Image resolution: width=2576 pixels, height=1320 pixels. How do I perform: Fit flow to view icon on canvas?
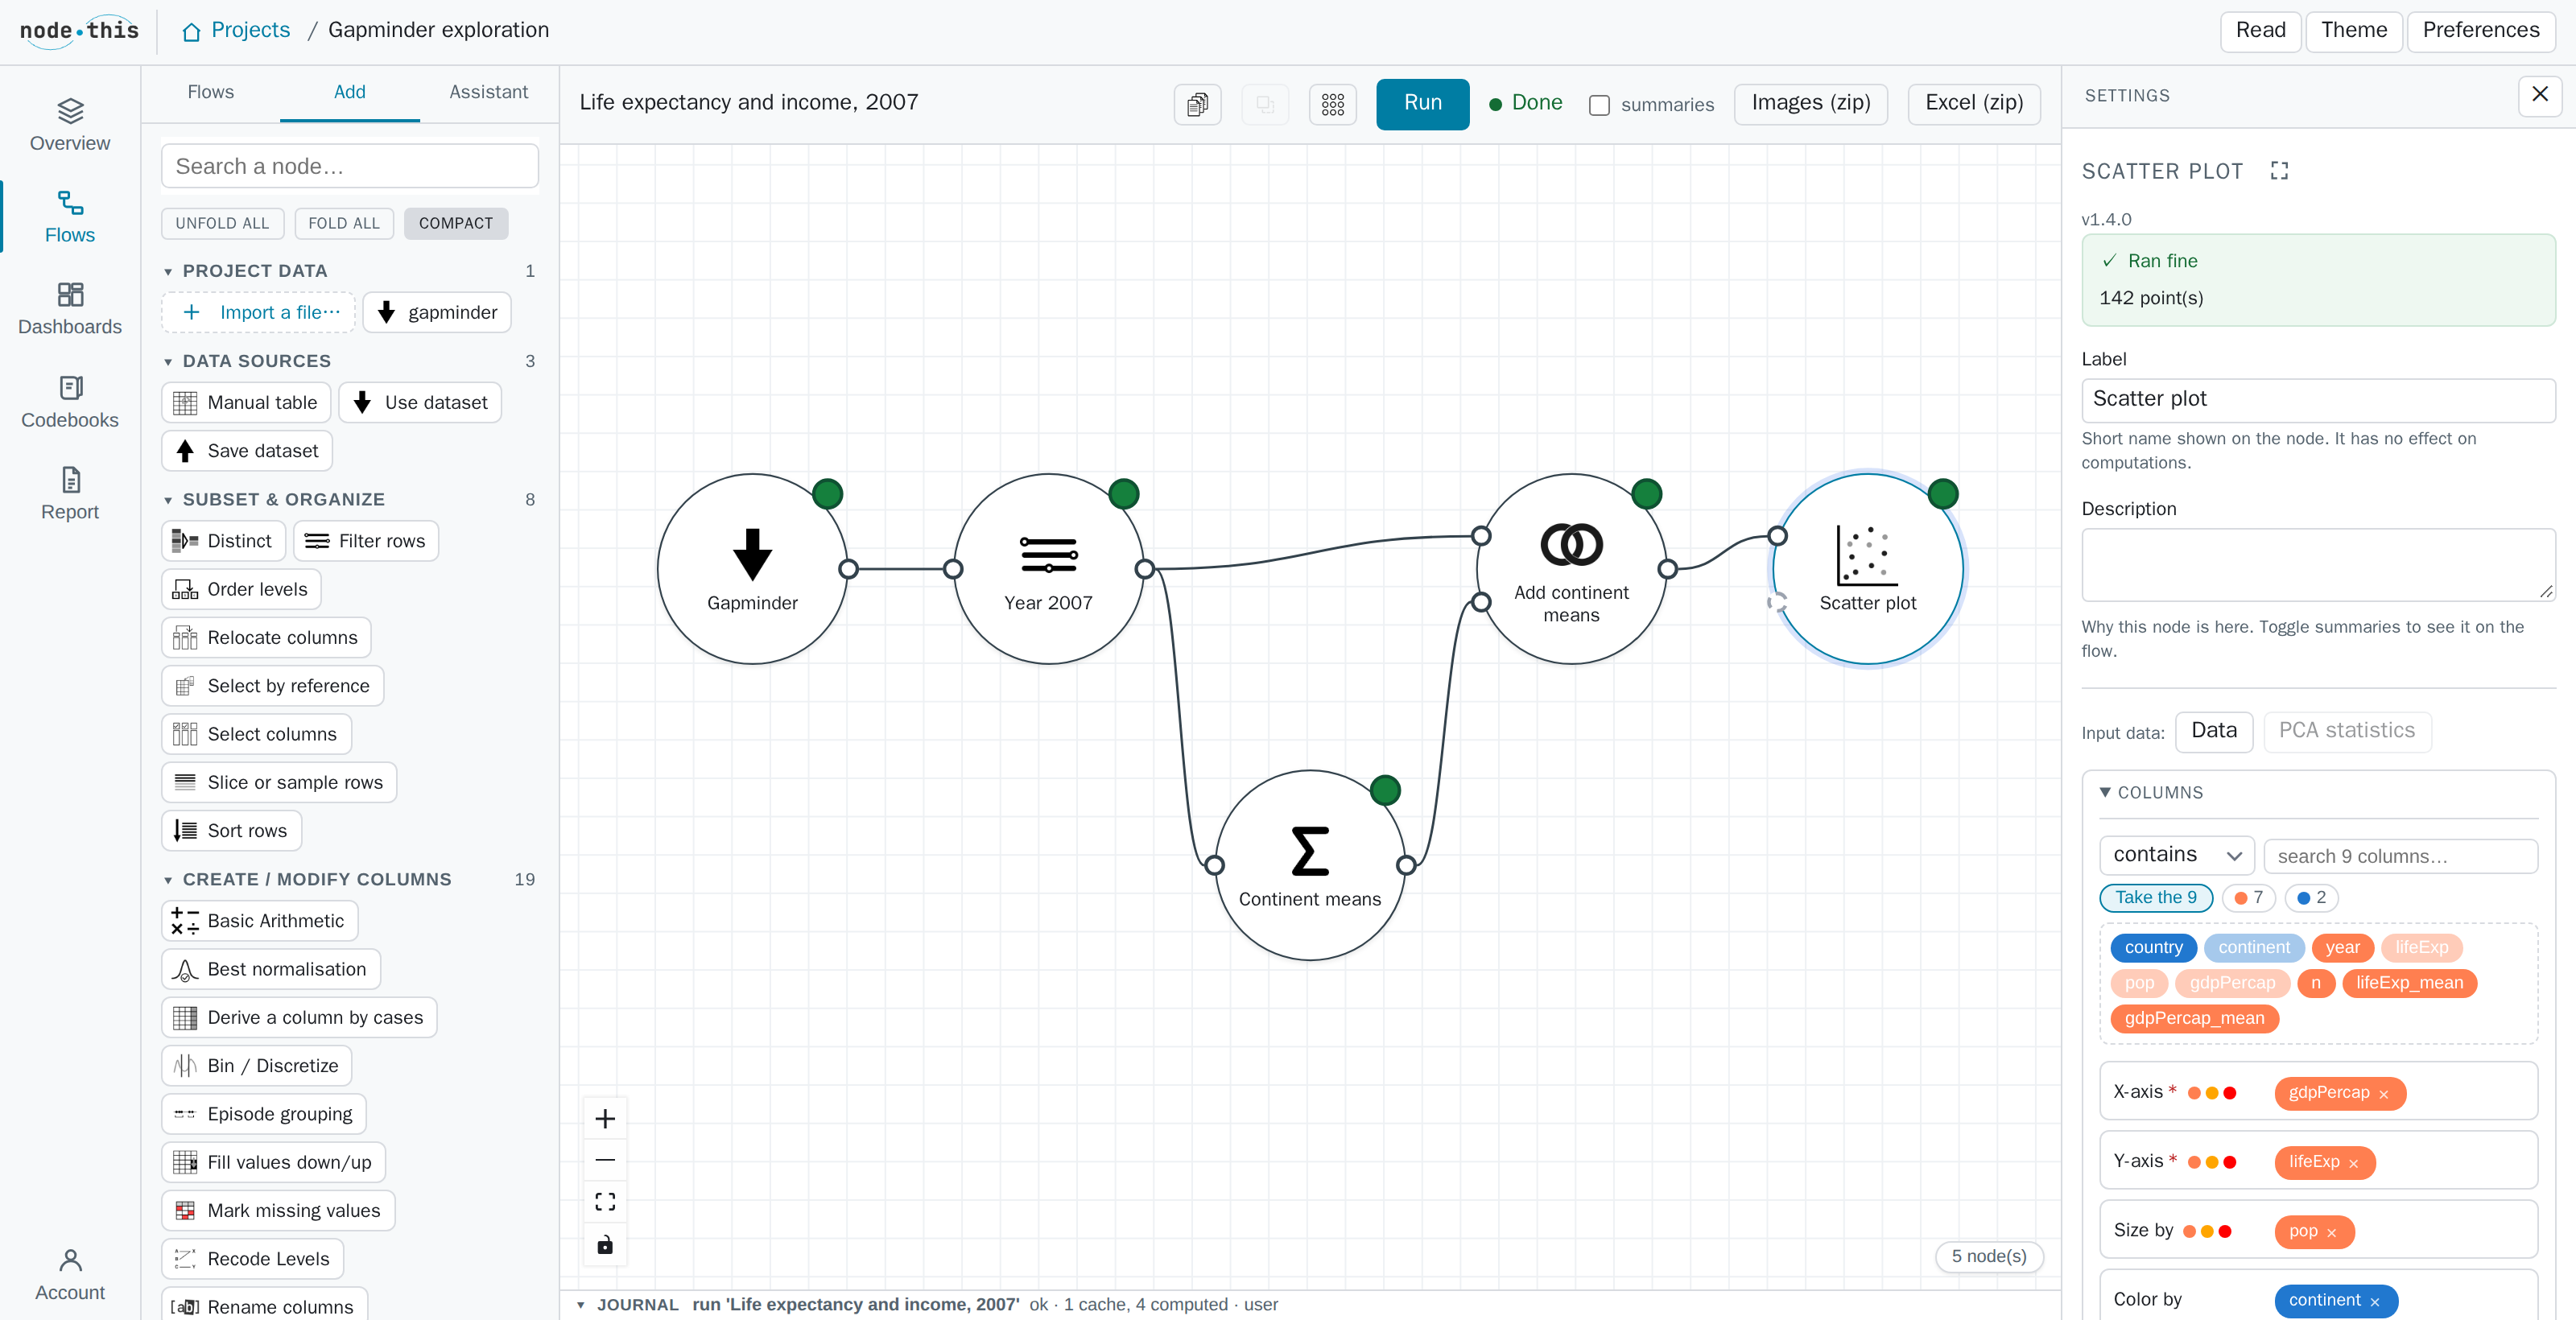(x=605, y=1202)
